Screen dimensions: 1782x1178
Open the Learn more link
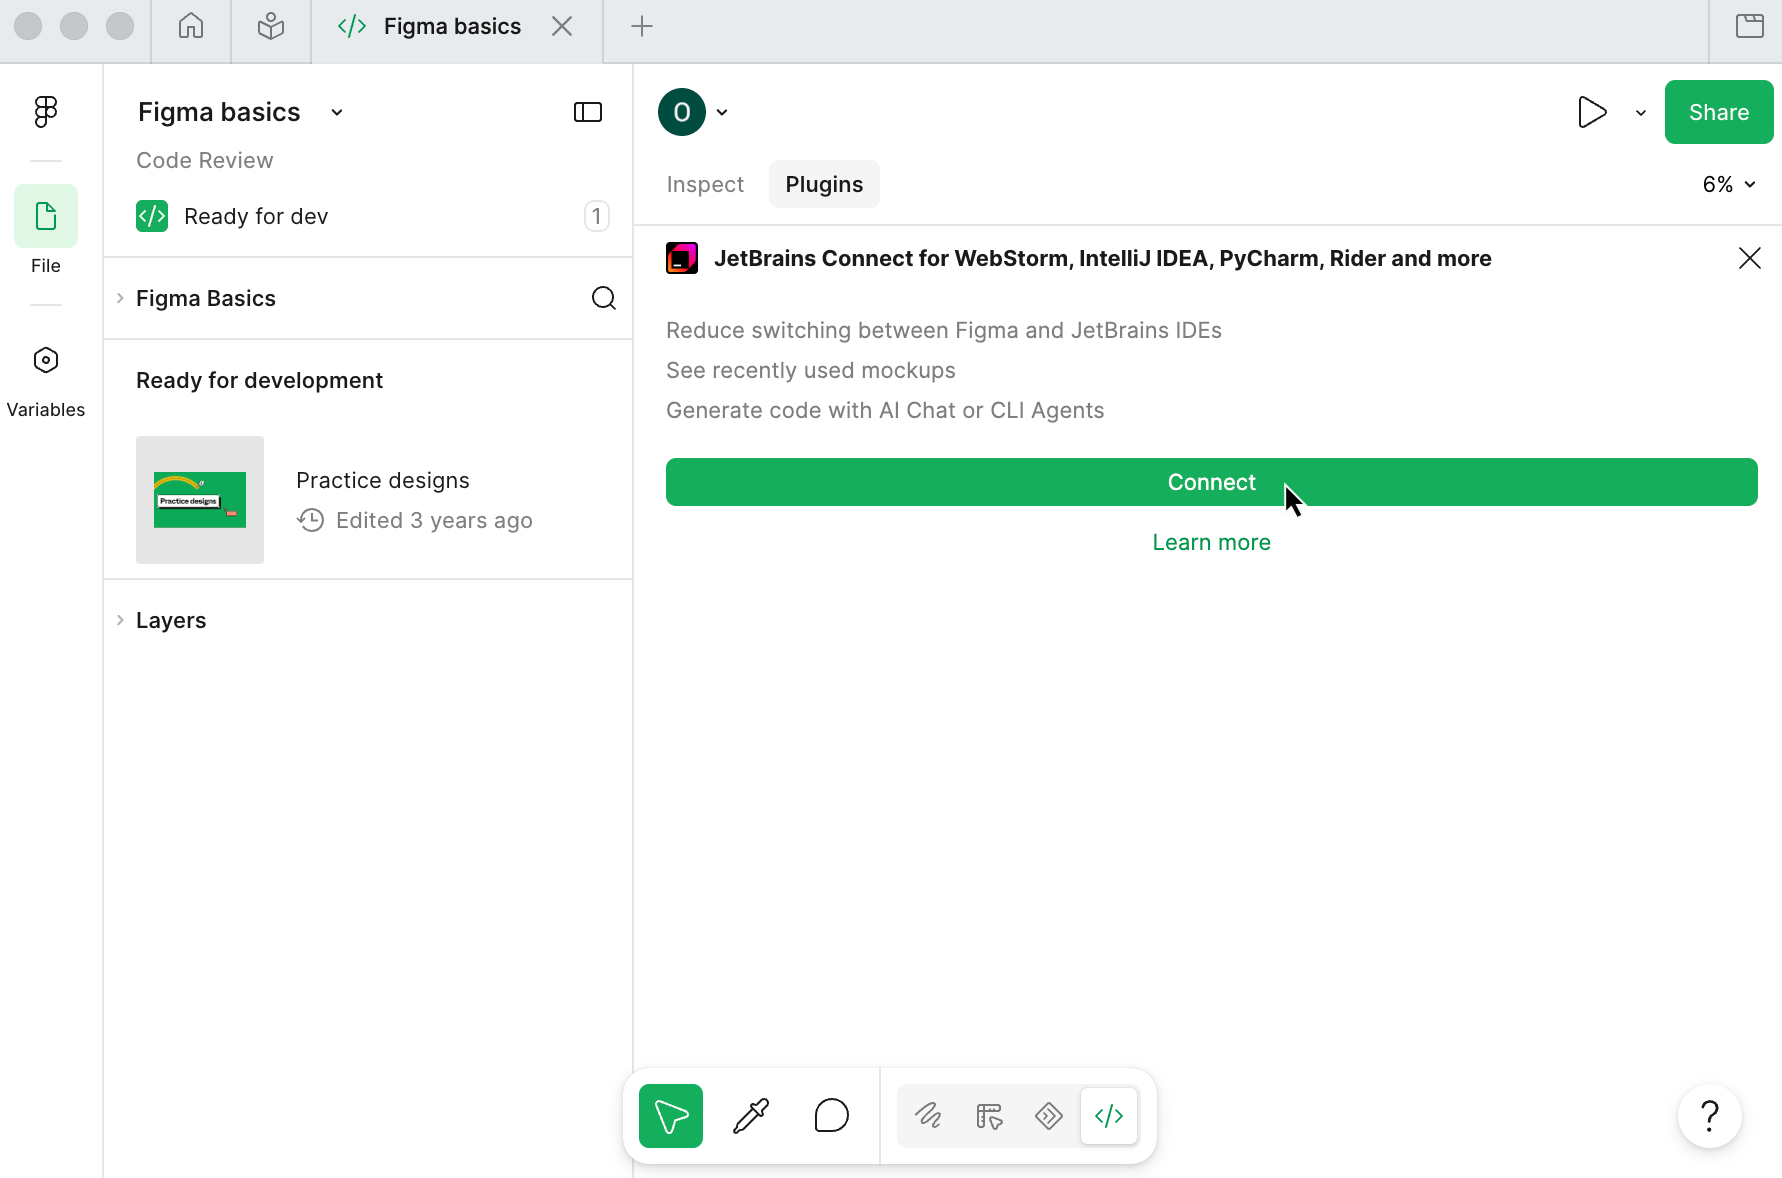[x=1212, y=542]
